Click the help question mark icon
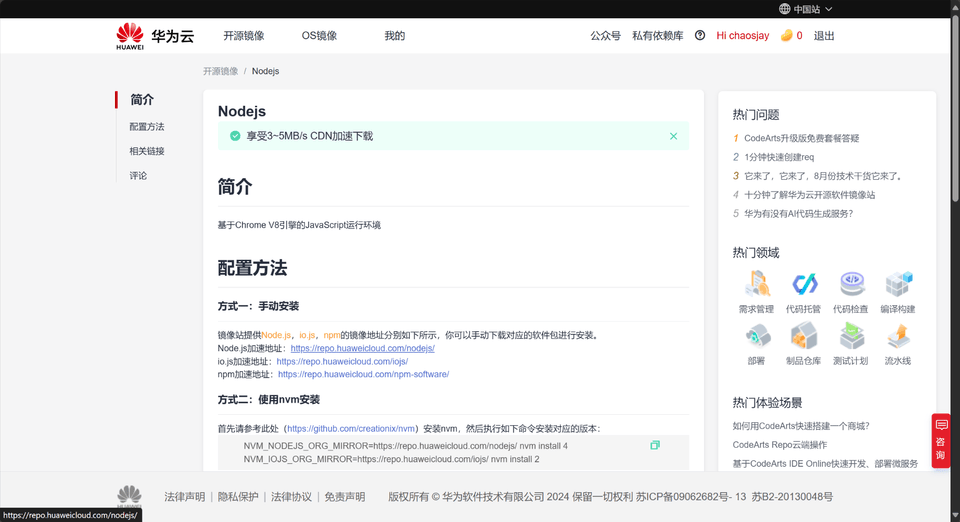This screenshot has height=522, width=960. click(x=700, y=36)
